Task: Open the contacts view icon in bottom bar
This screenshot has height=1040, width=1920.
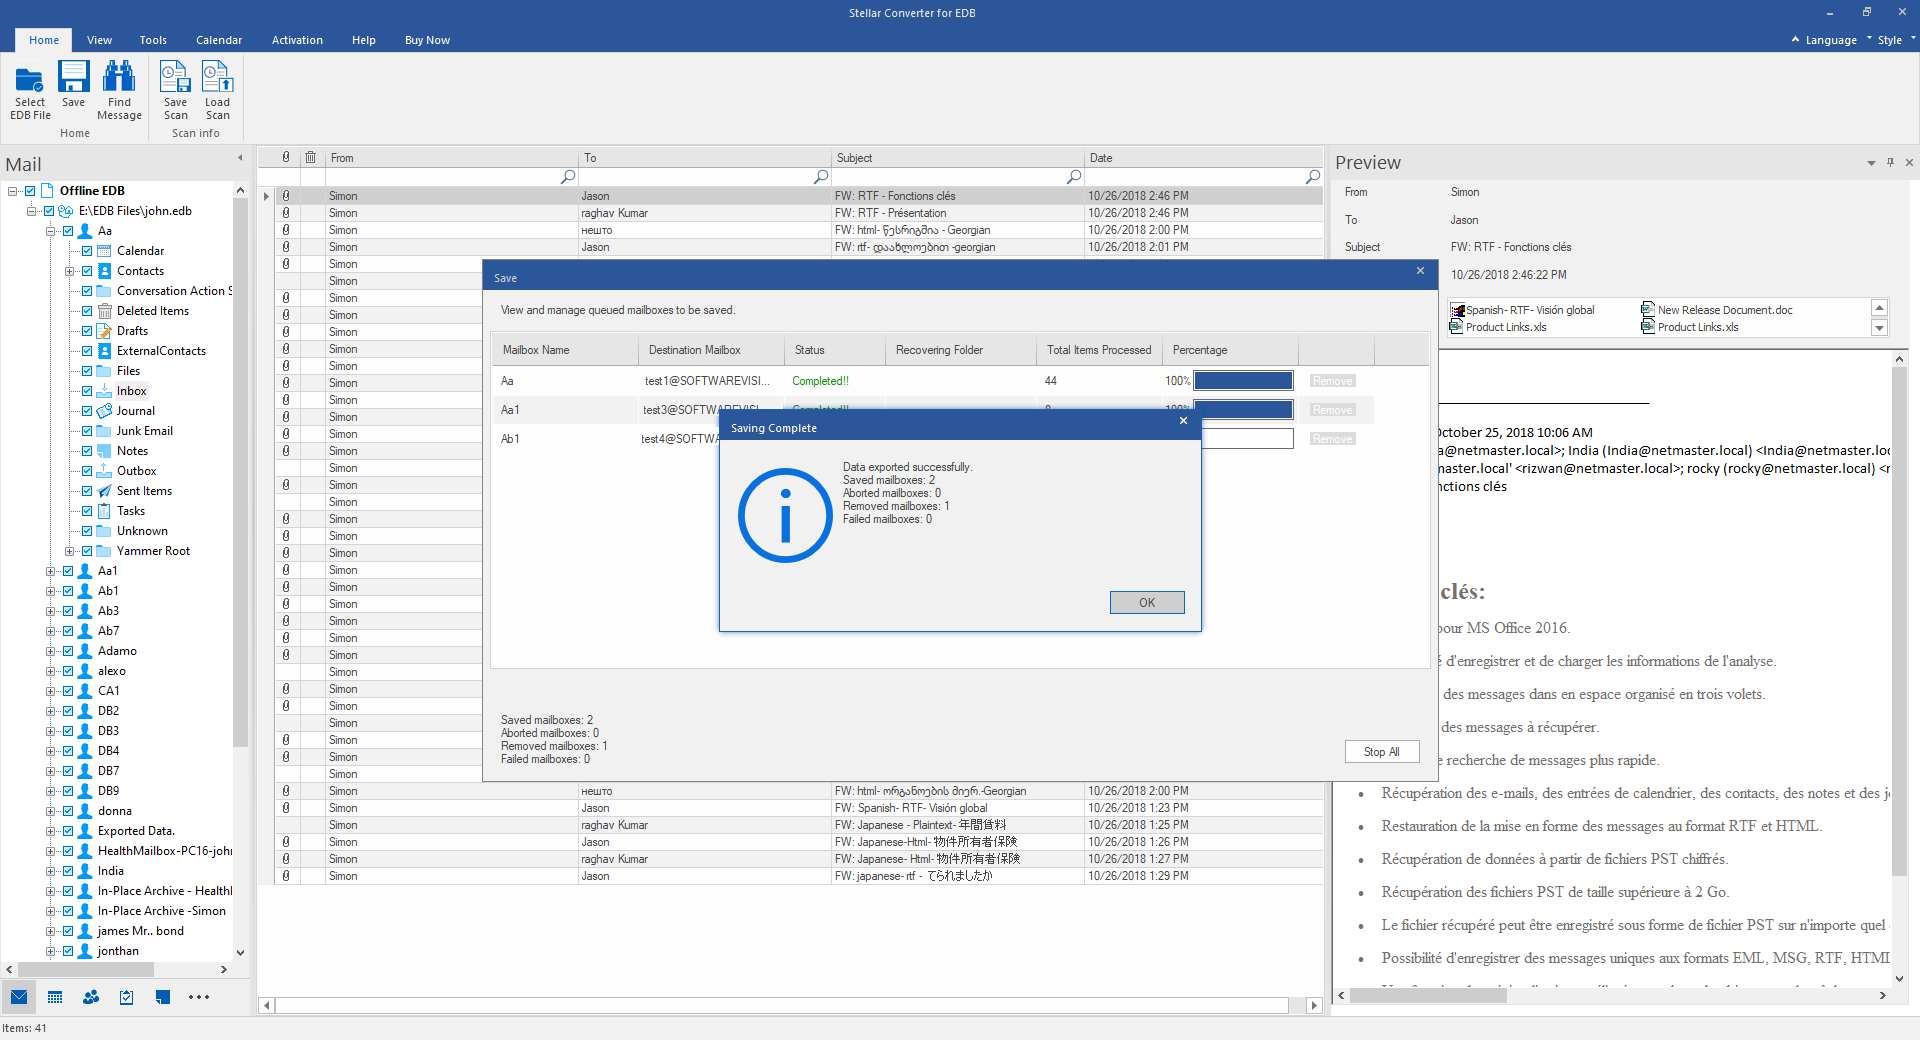Action: tap(91, 997)
